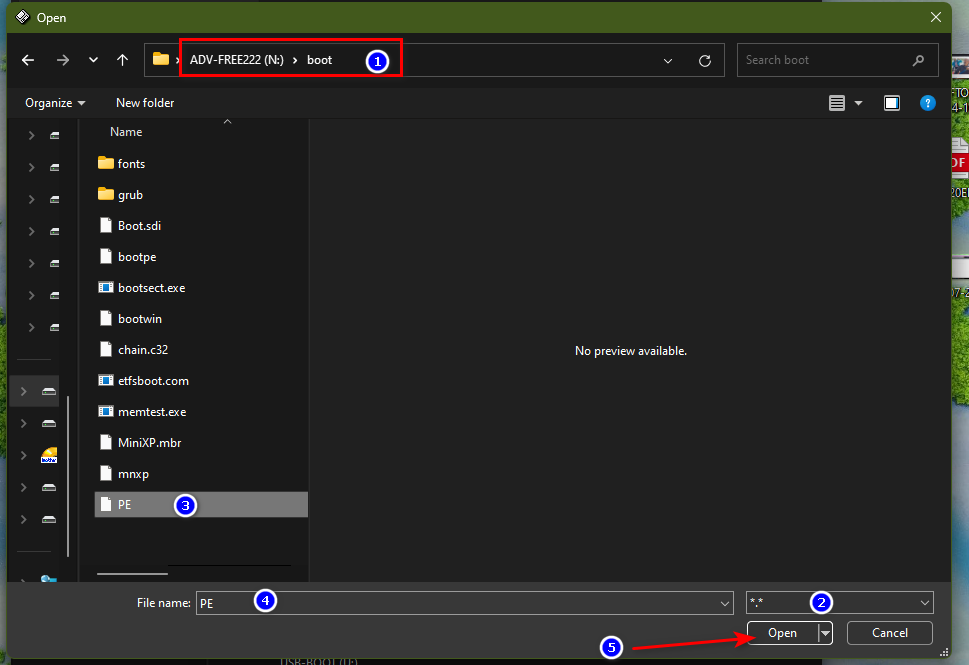Screen dimensions: 969x665
Task: Select the fonts folder
Action: tap(201, 164)
